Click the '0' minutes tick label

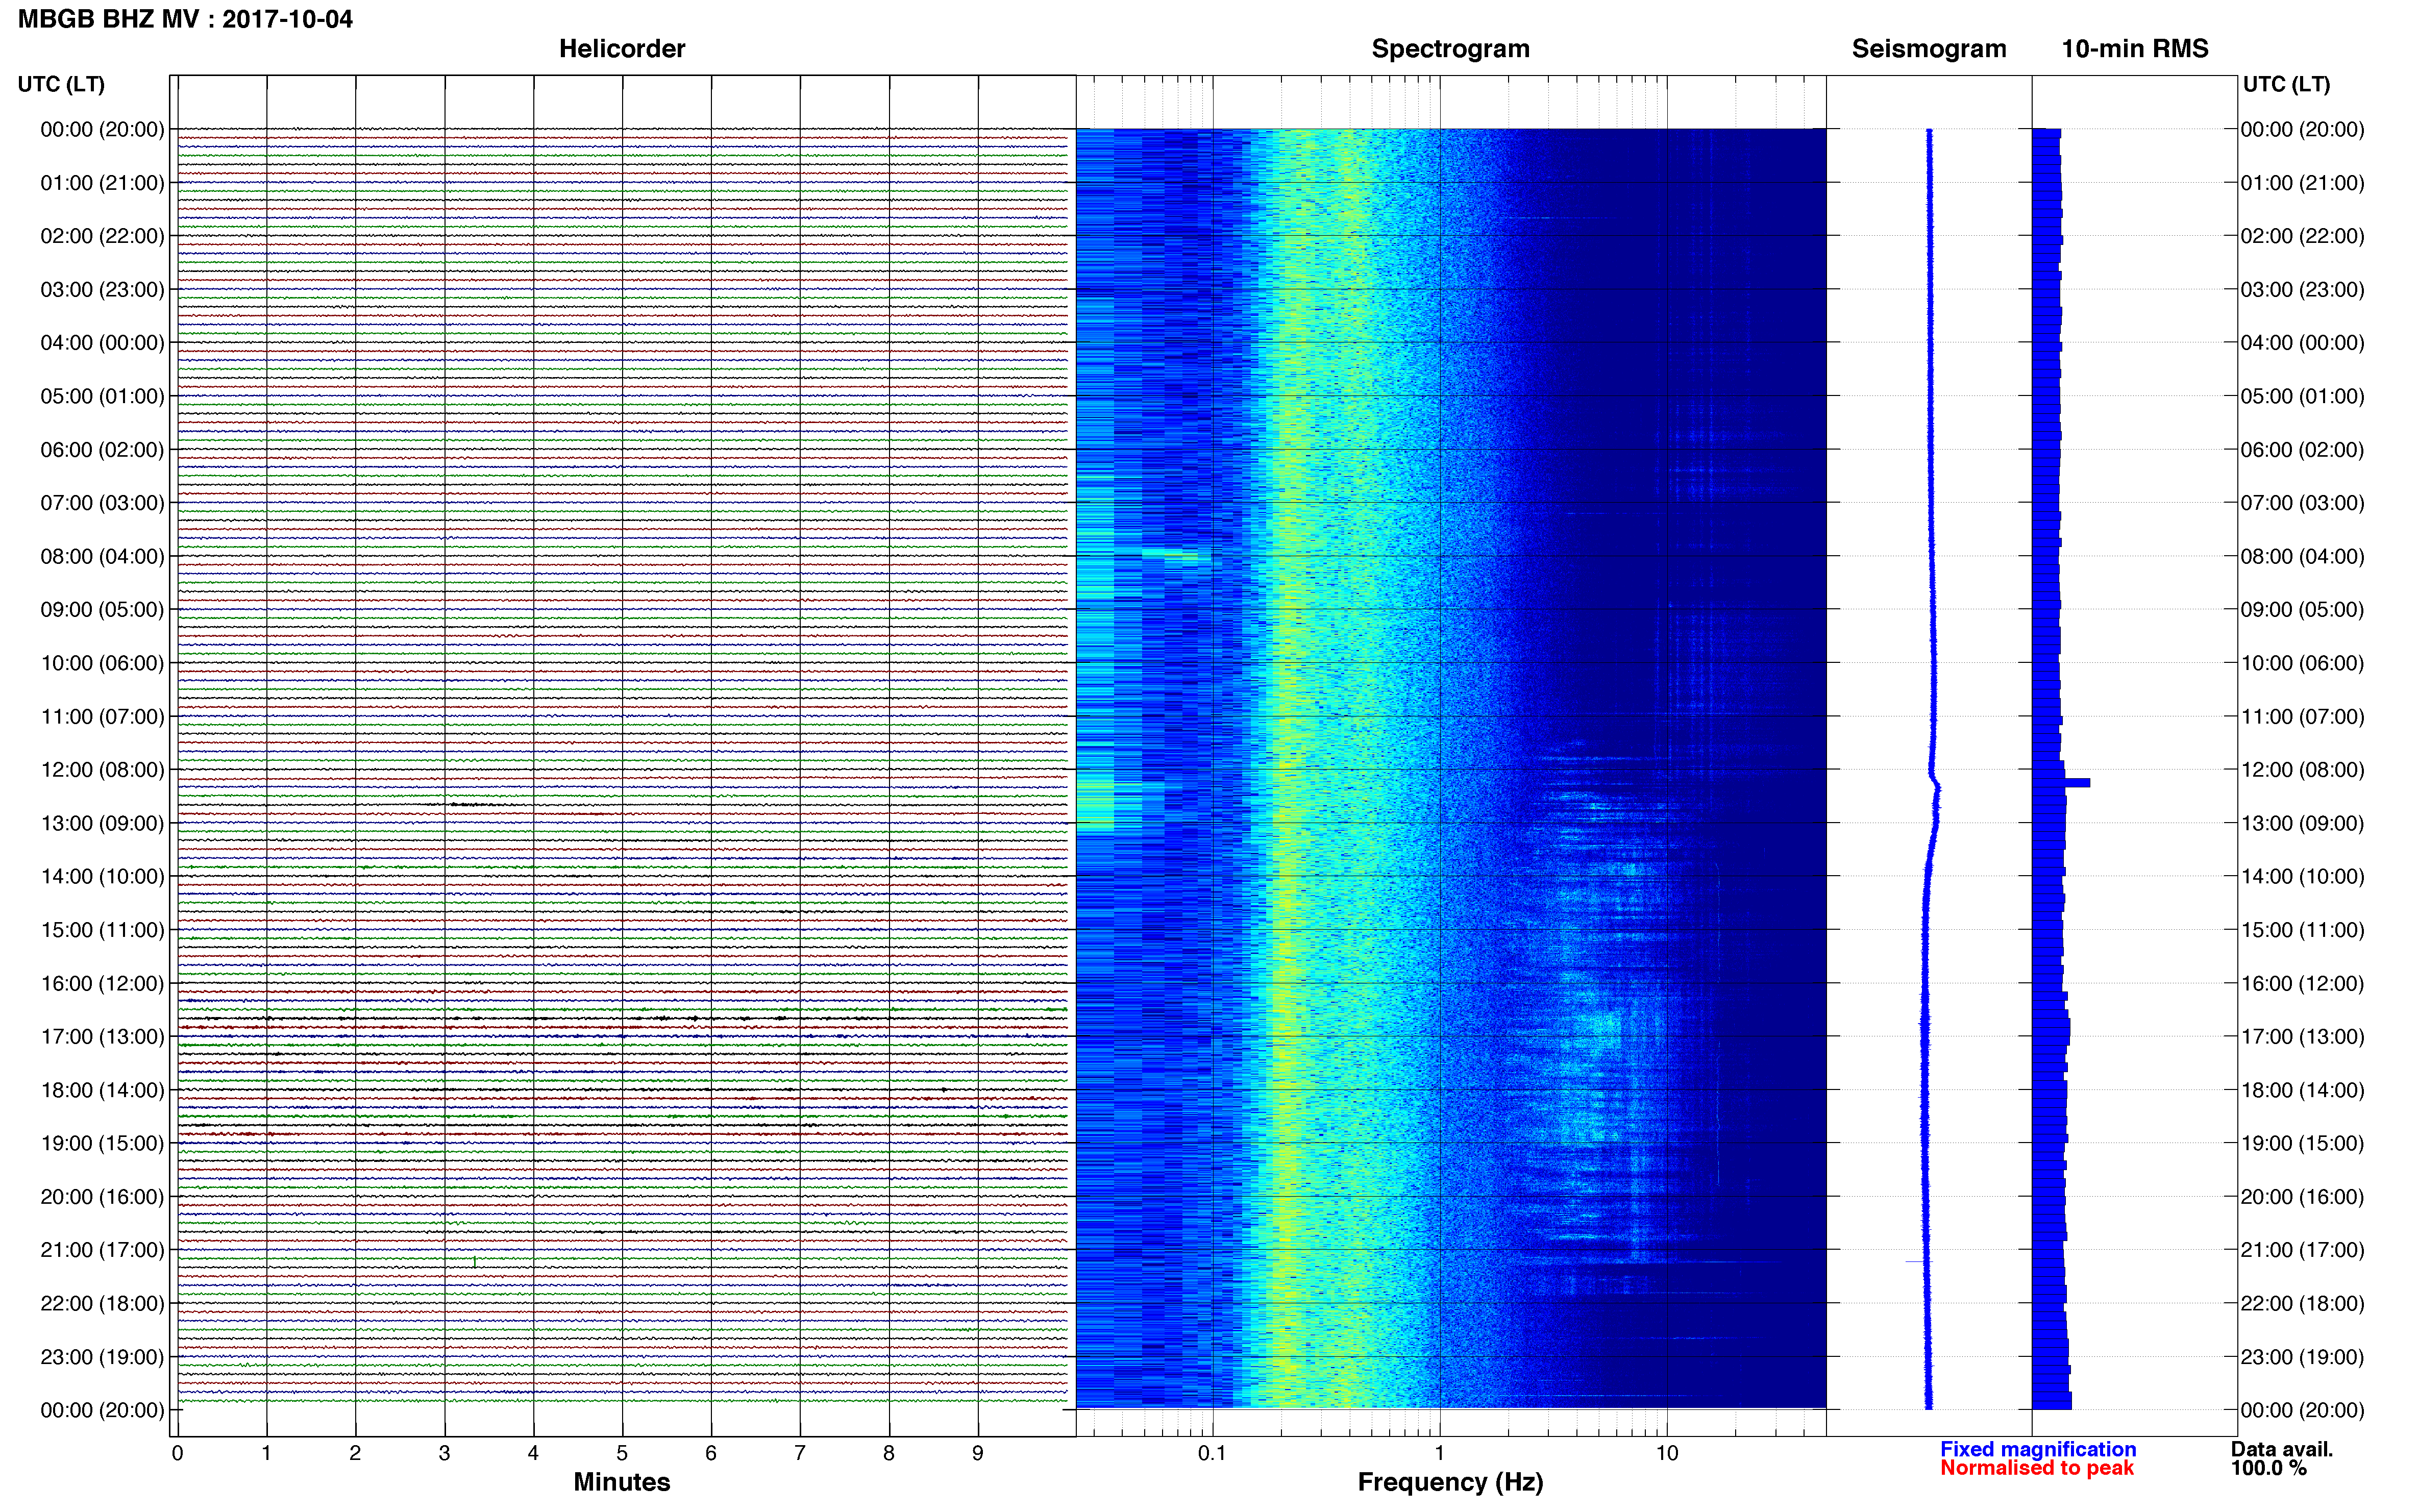click(178, 1453)
